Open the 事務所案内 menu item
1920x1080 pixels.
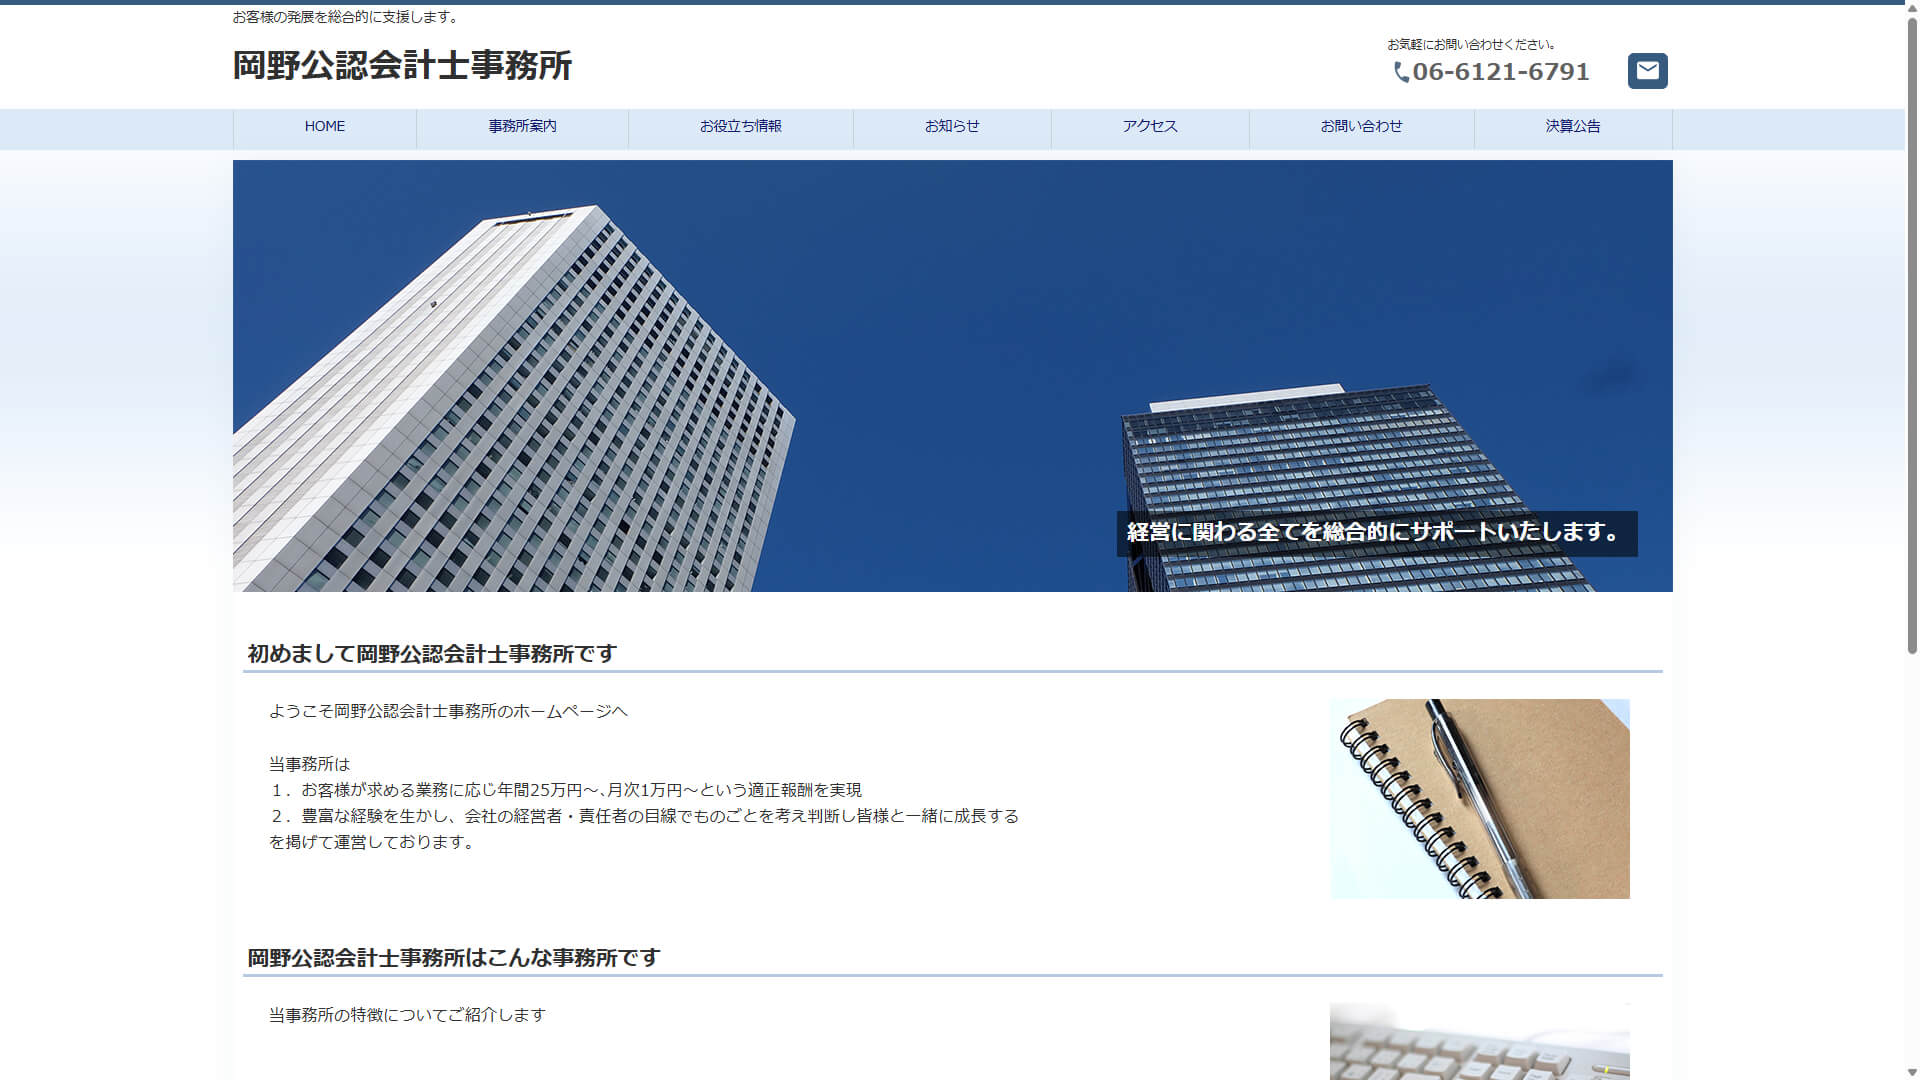[x=522, y=126]
